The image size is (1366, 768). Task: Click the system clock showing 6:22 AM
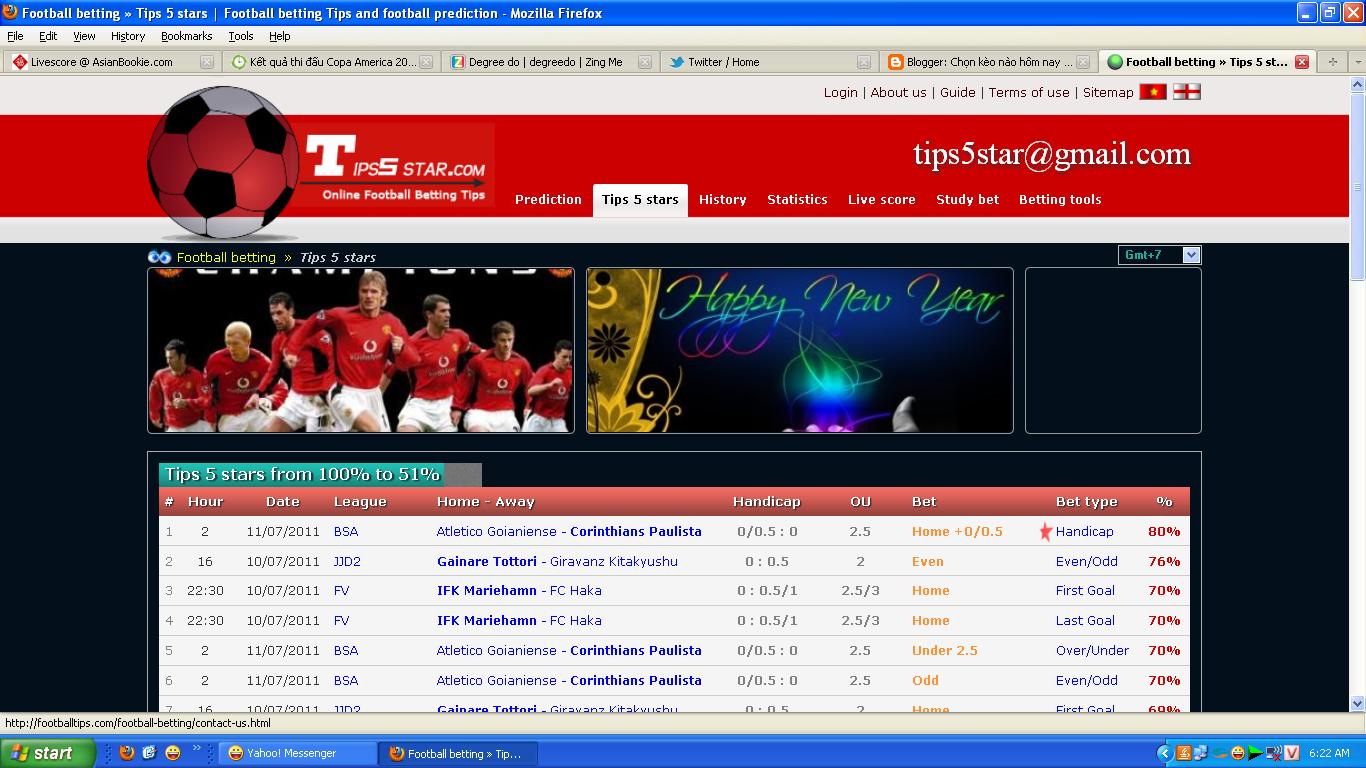1329,753
